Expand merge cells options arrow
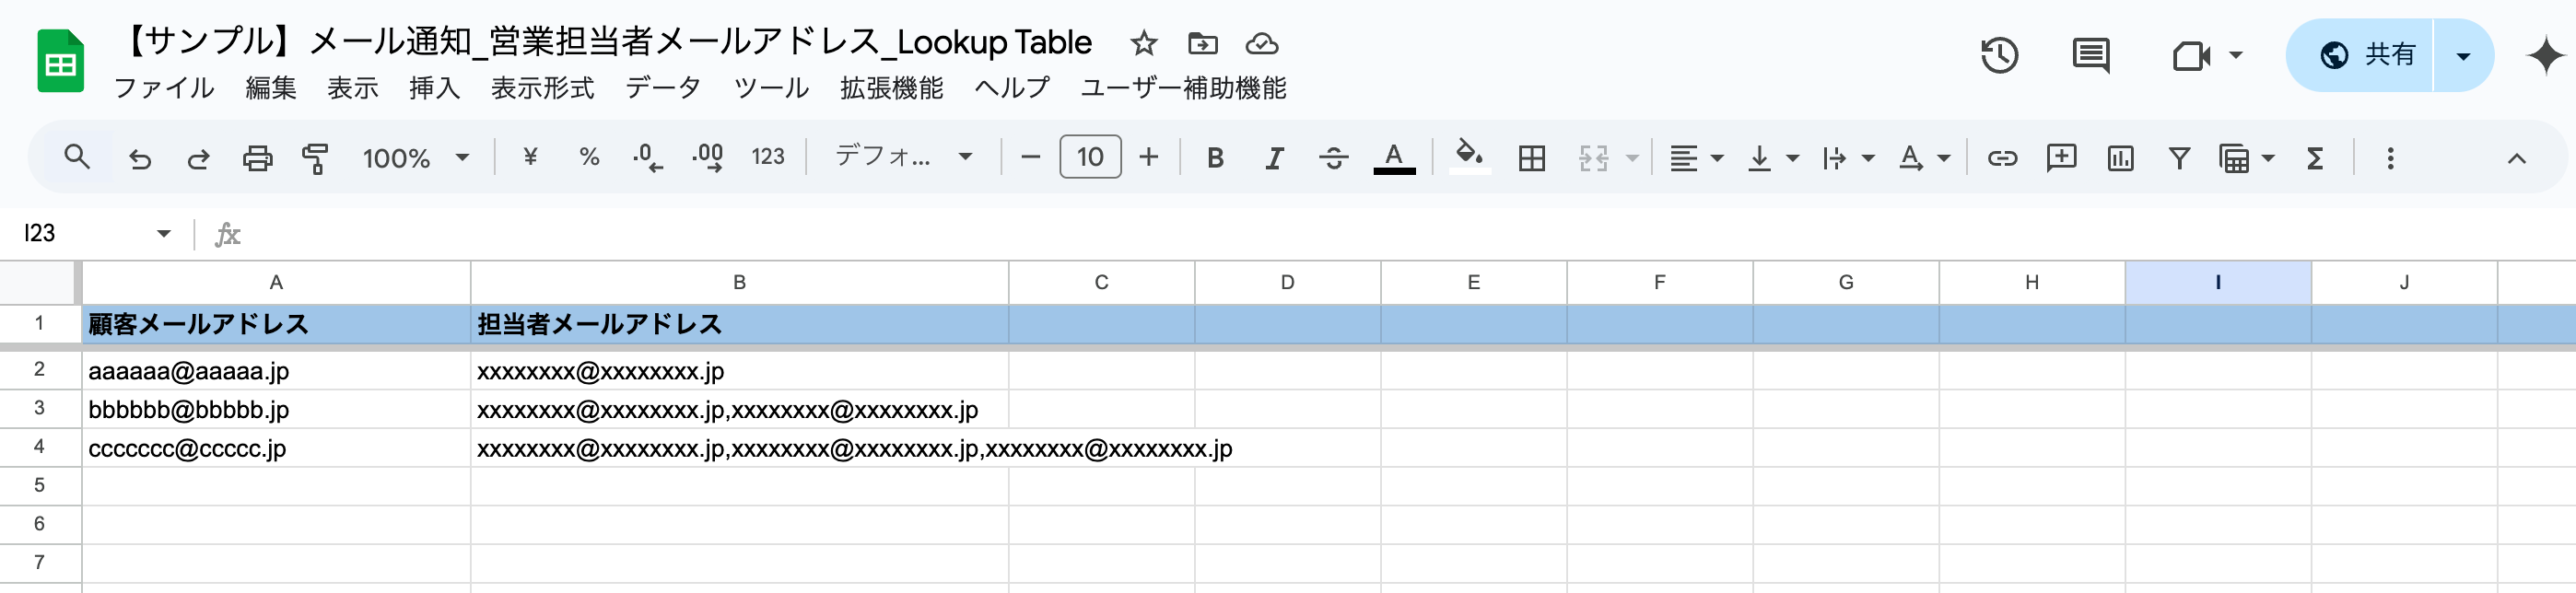The image size is (2576, 593). tap(1632, 158)
